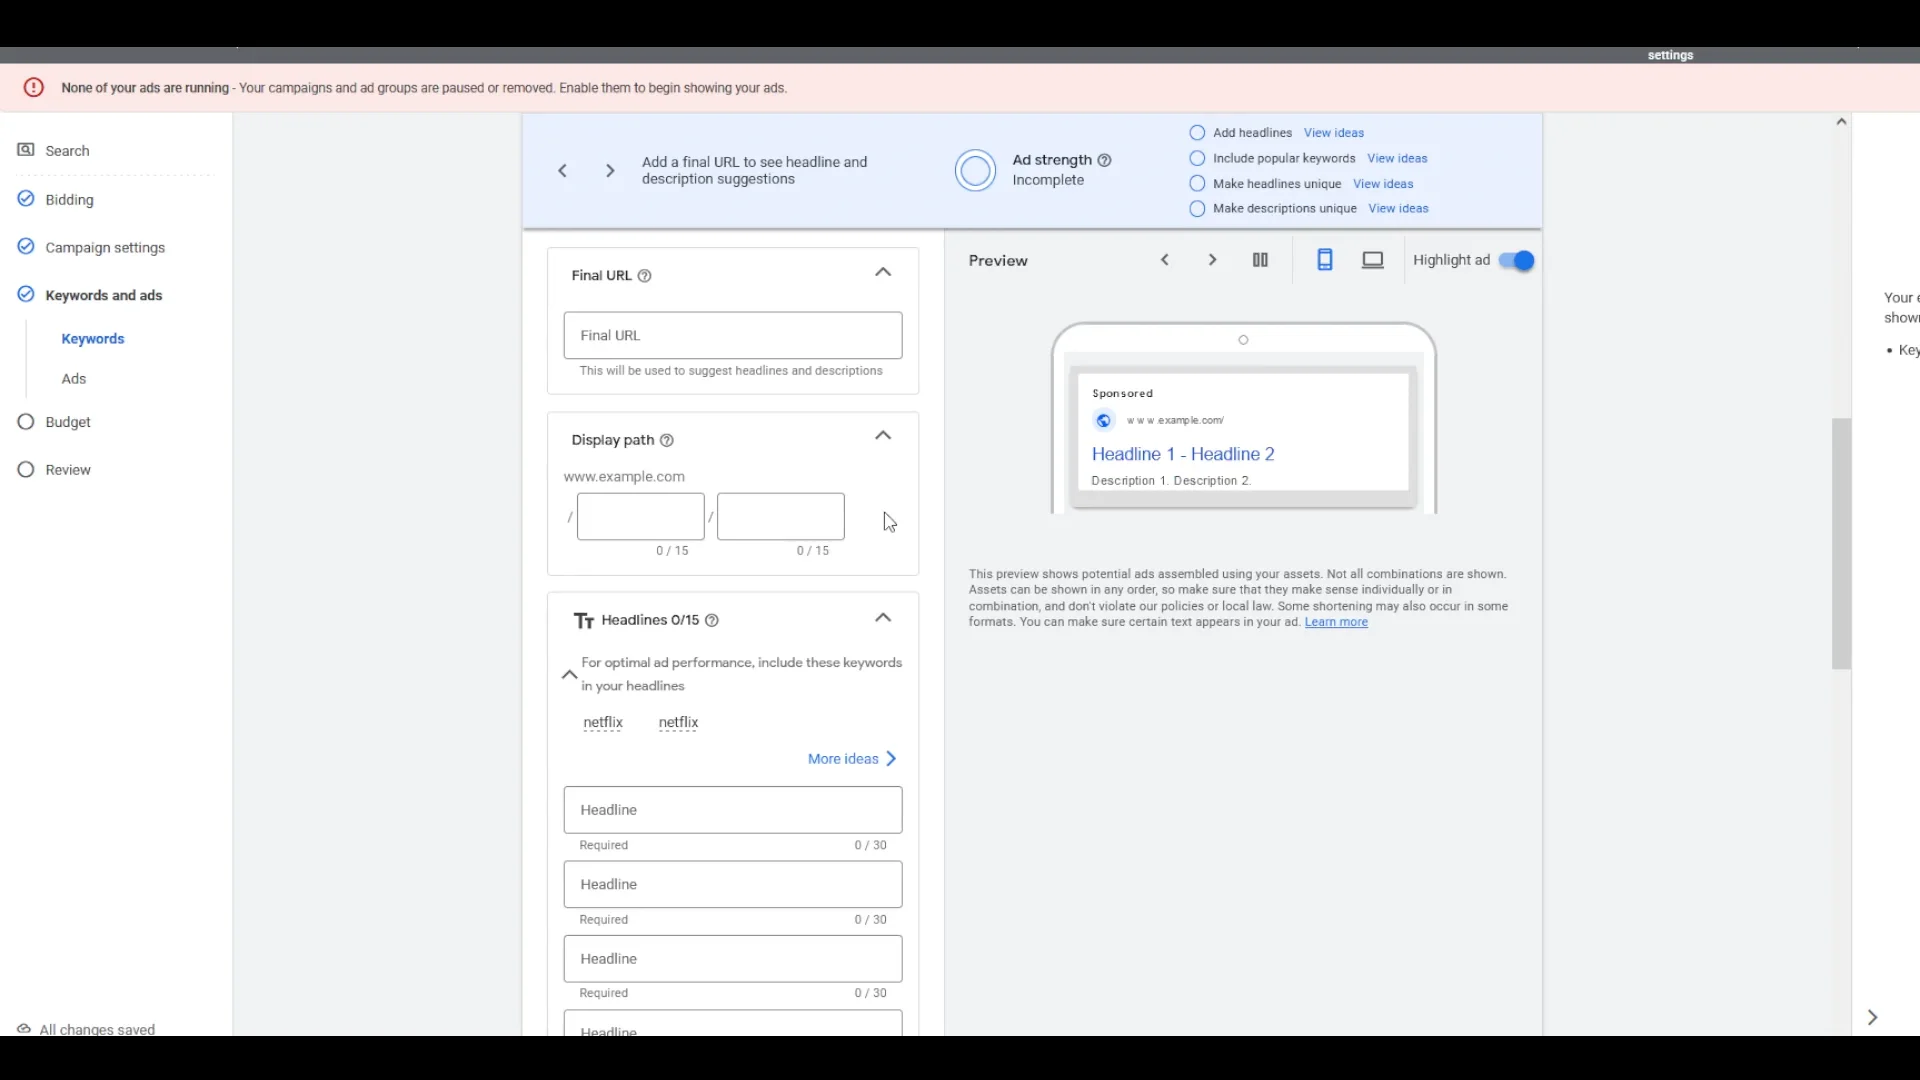Collapse the Display path section
Screen dimensions: 1920x1080
pyautogui.click(x=883, y=435)
